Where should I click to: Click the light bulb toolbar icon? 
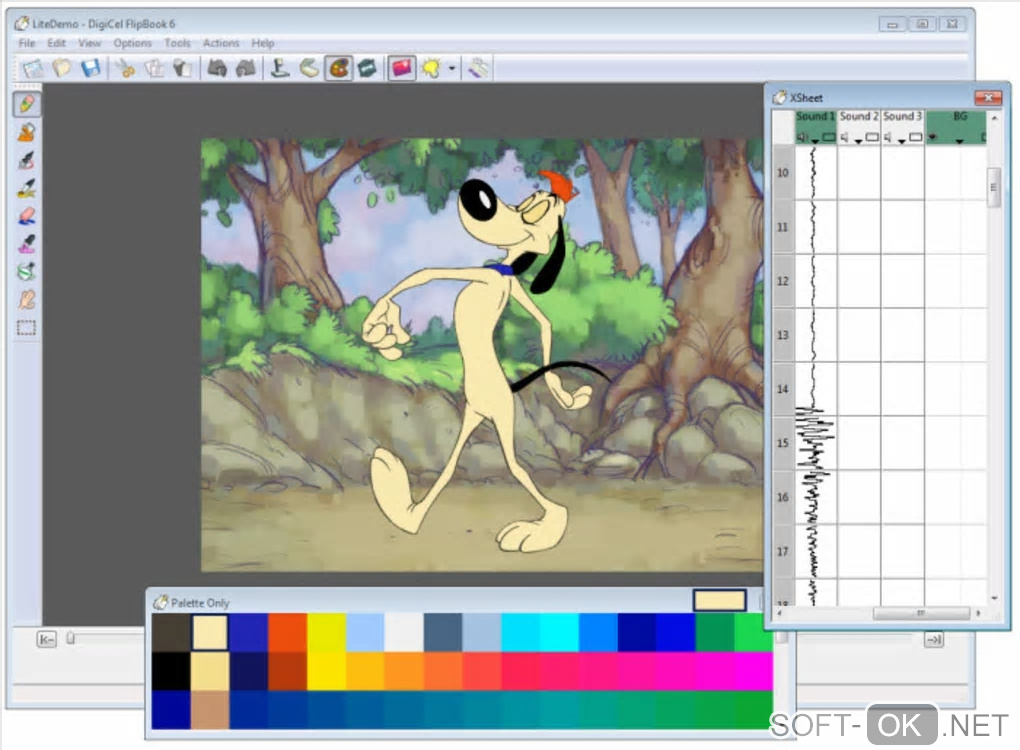pos(431,68)
